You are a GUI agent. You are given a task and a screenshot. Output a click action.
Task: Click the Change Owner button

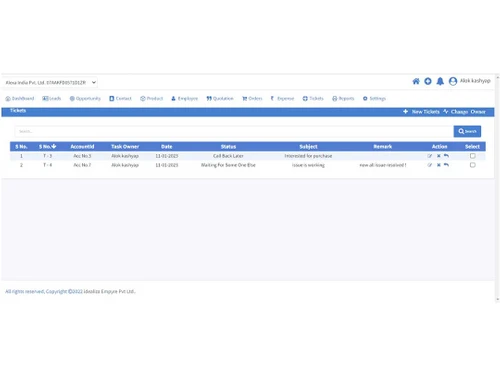(x=464, y=112)
